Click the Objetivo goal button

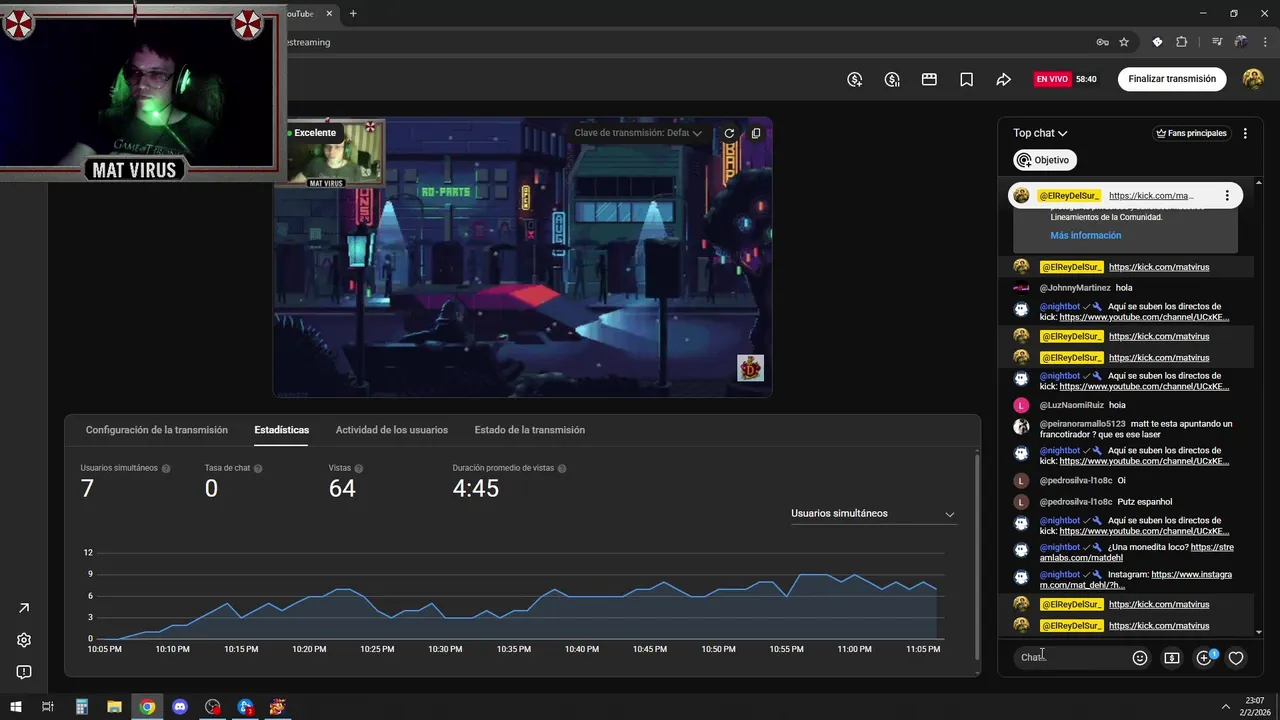click(1043, 160)
